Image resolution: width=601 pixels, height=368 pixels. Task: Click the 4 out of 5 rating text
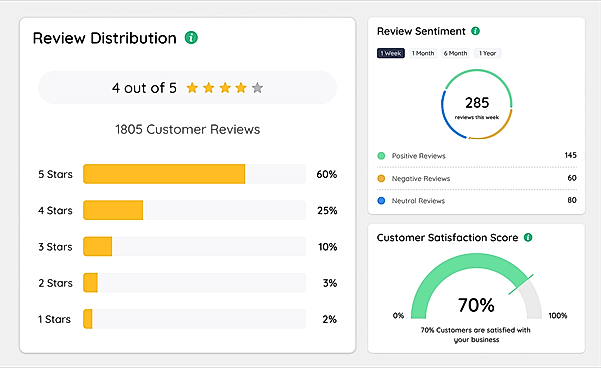pyautogui.click(x=144, y=88)
